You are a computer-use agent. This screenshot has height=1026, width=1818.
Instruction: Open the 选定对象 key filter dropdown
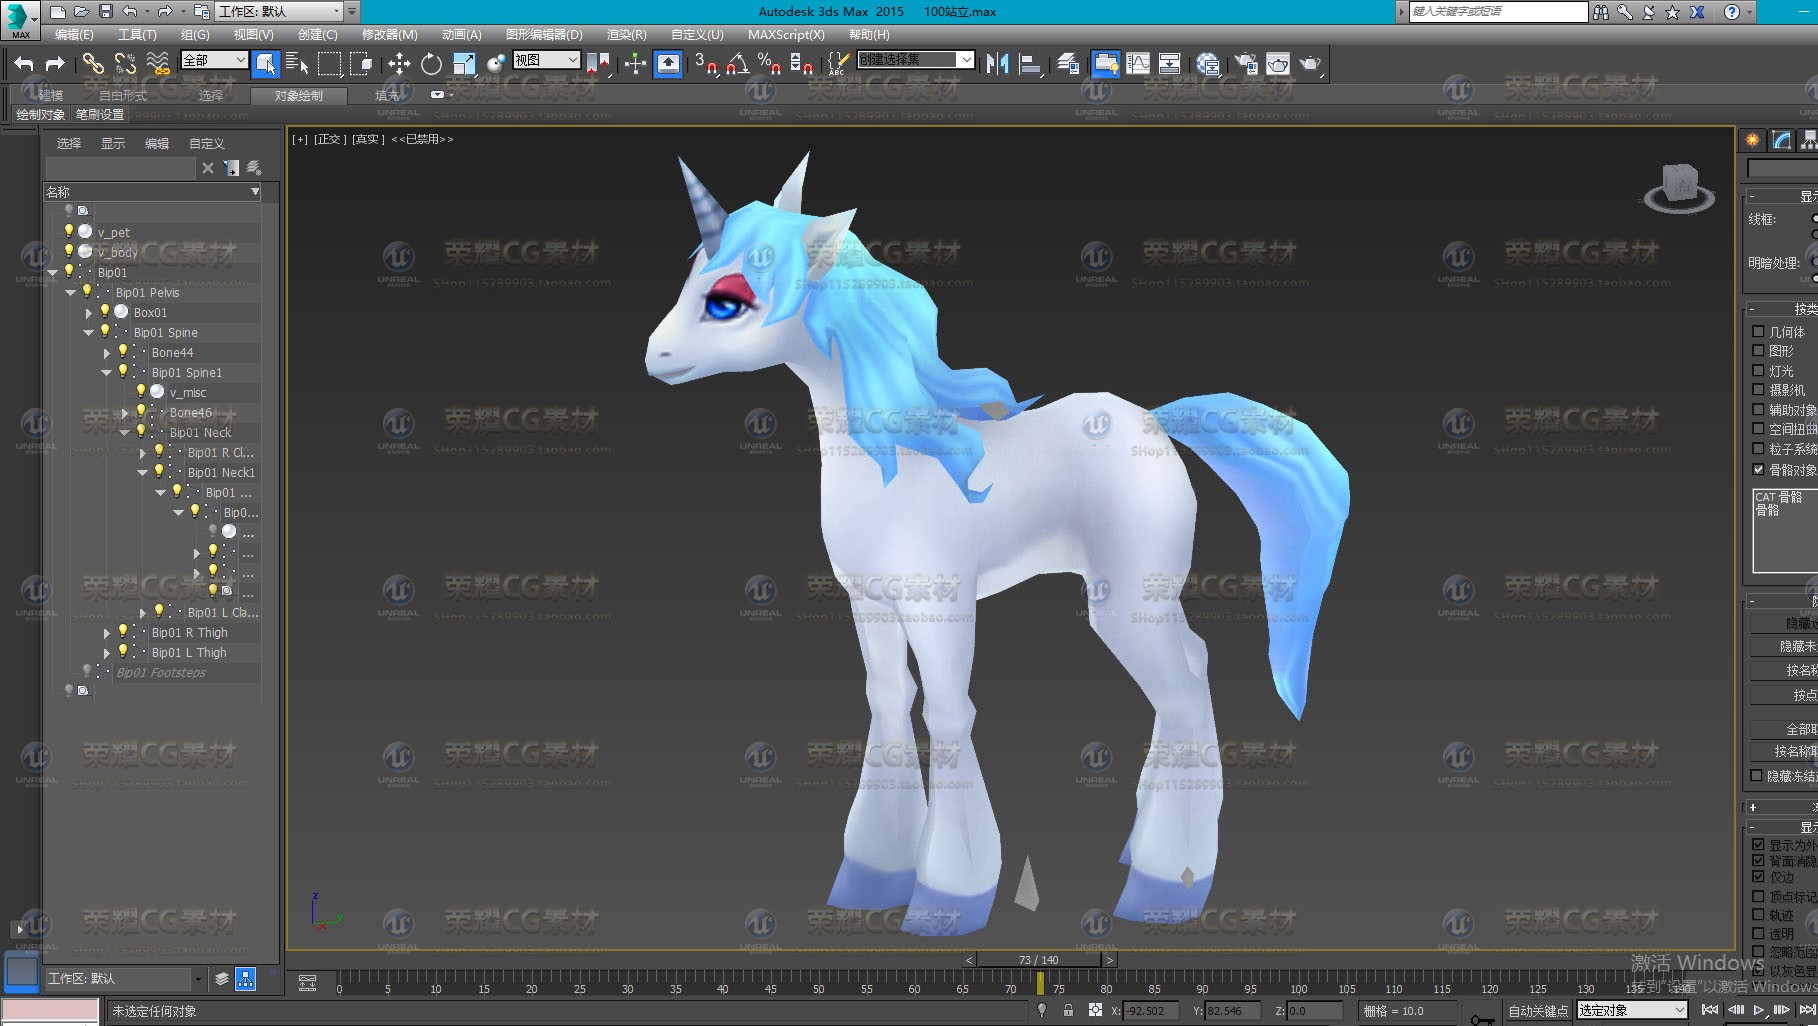(x=1632, y=1010)
